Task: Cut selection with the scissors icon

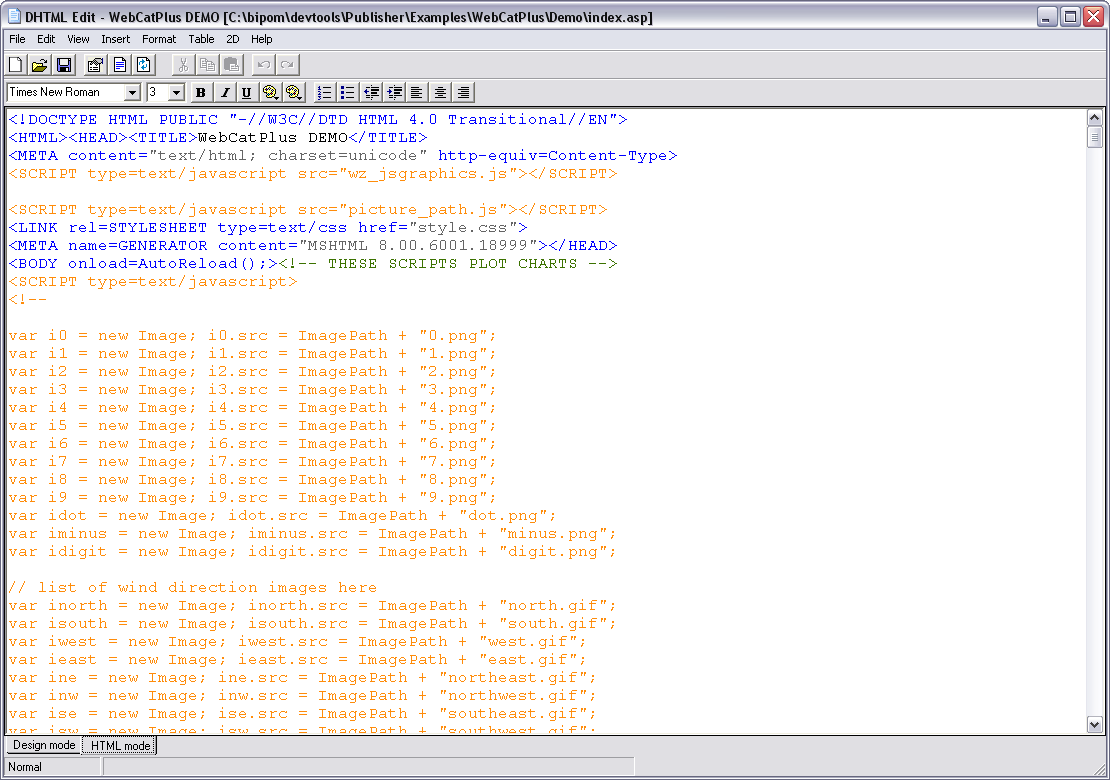Action: pos(183,65)
